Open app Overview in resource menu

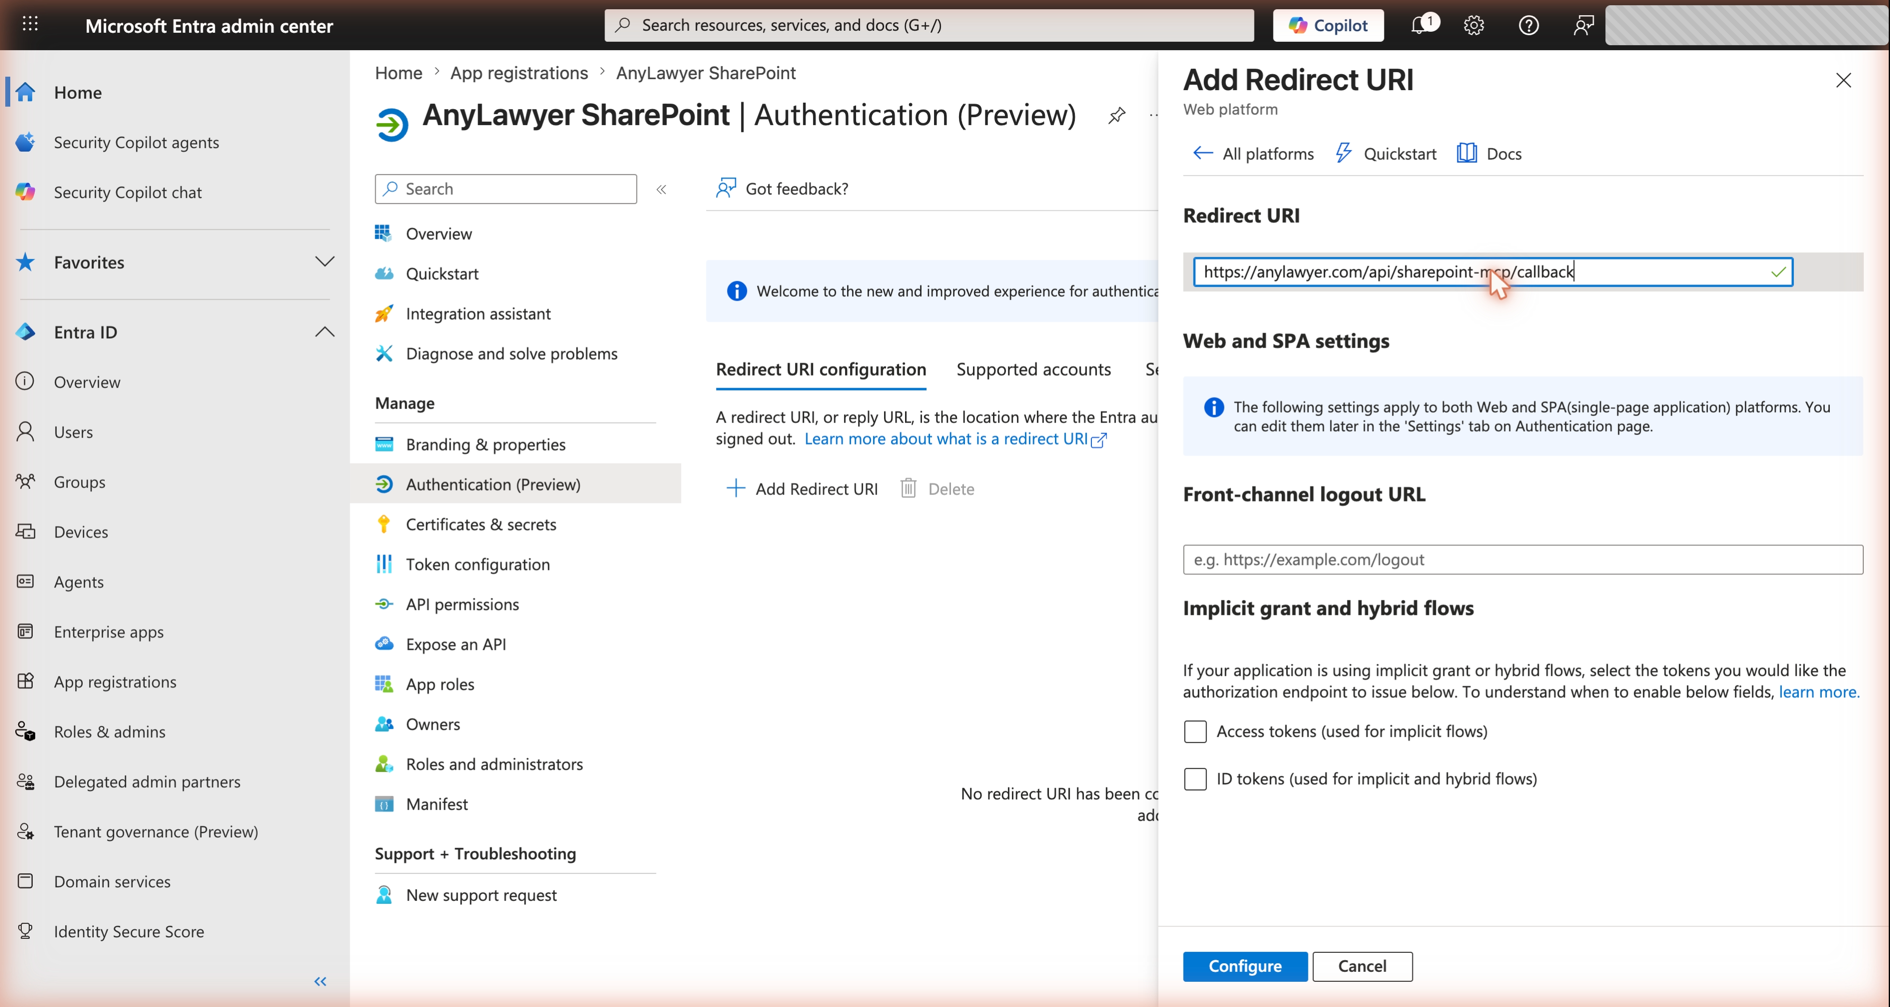click(439, 234)
